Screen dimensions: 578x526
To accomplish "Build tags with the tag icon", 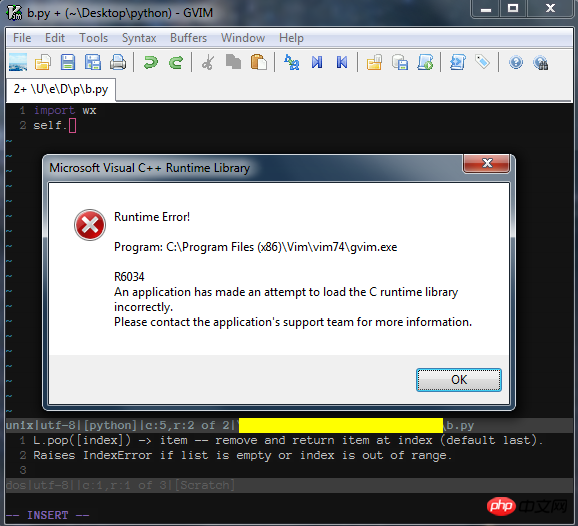I will coord(483,62).
